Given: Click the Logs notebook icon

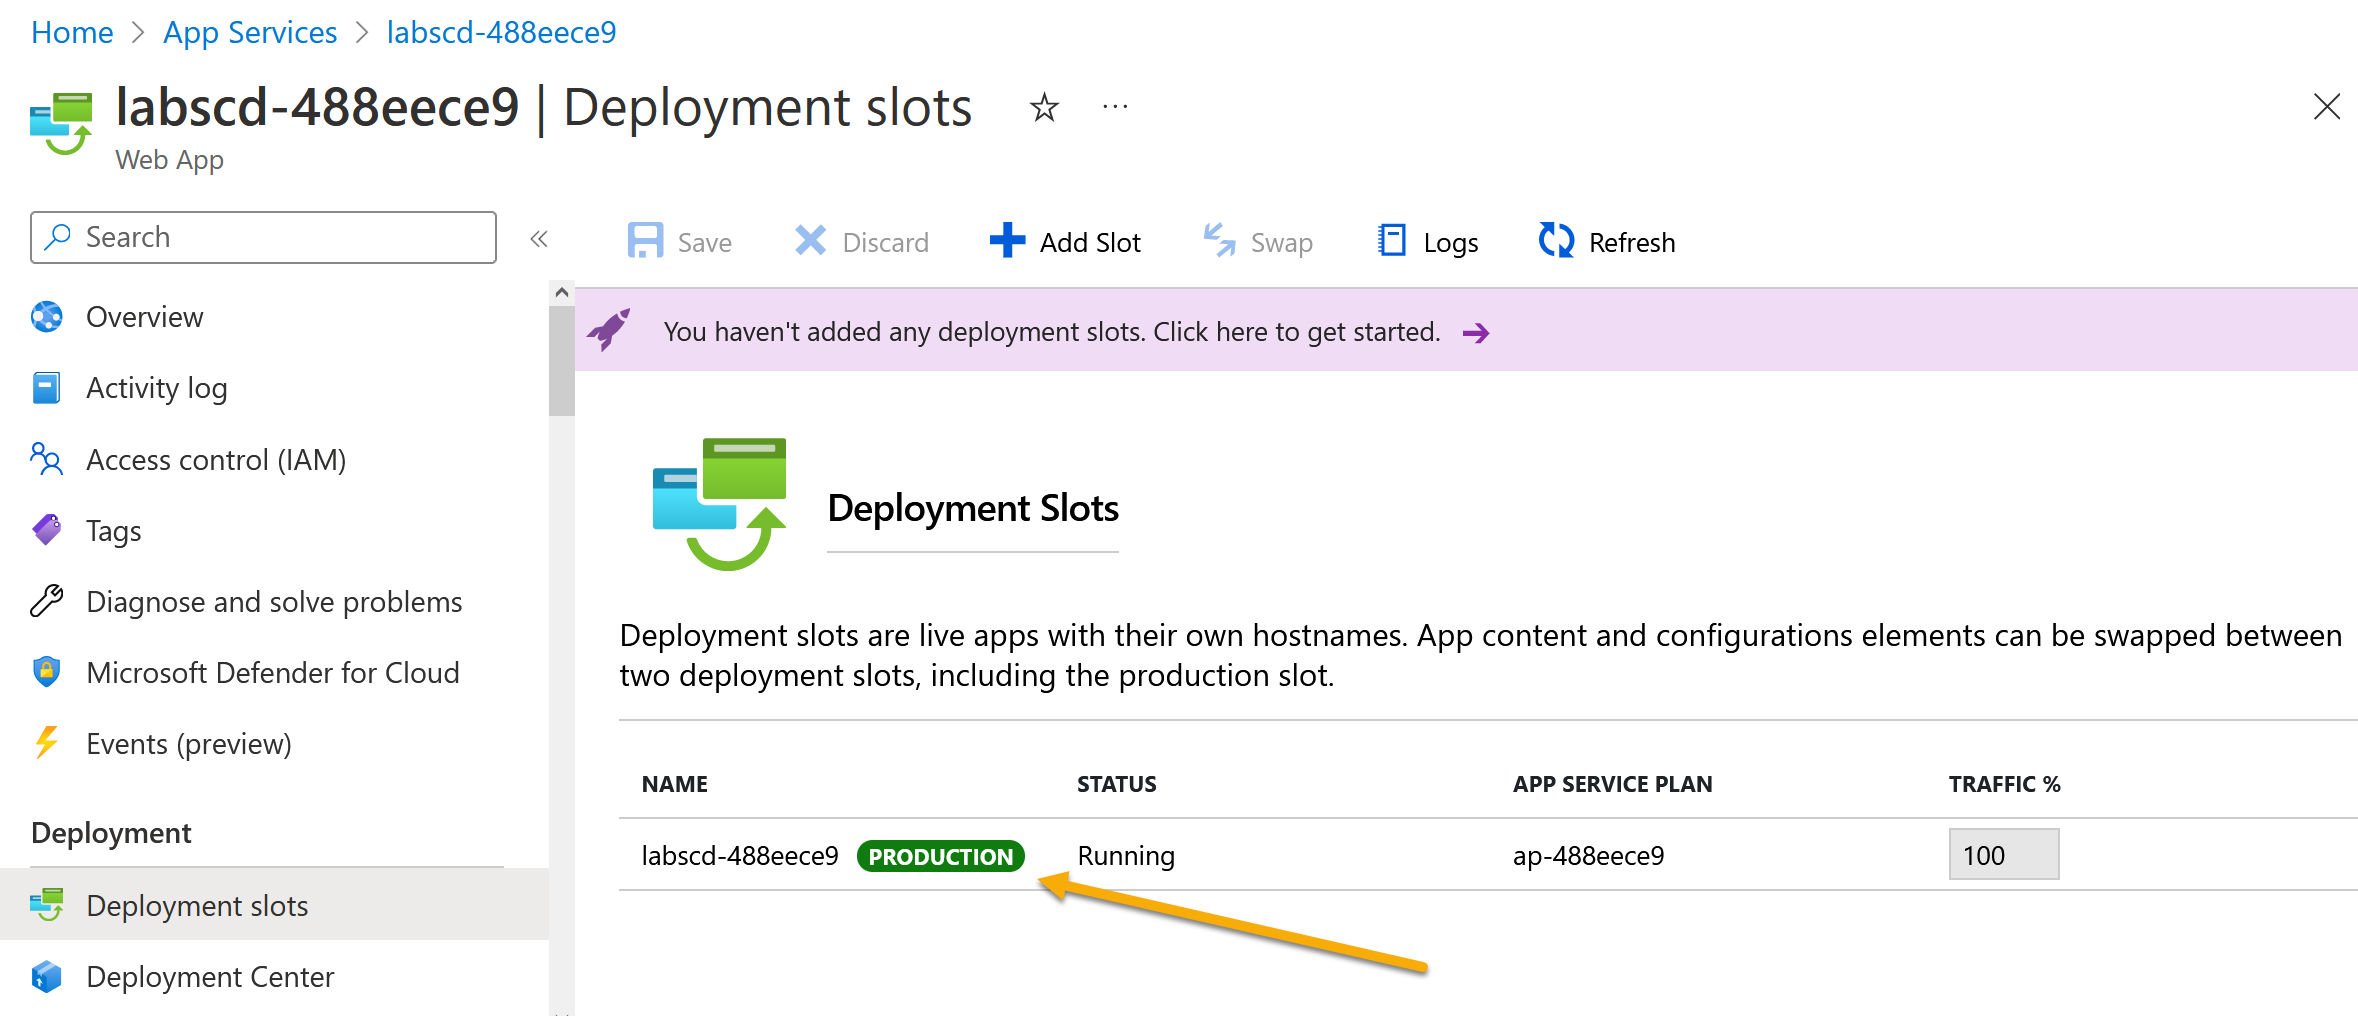Looking at the screenshot, I should click(x=1391, y=241).
